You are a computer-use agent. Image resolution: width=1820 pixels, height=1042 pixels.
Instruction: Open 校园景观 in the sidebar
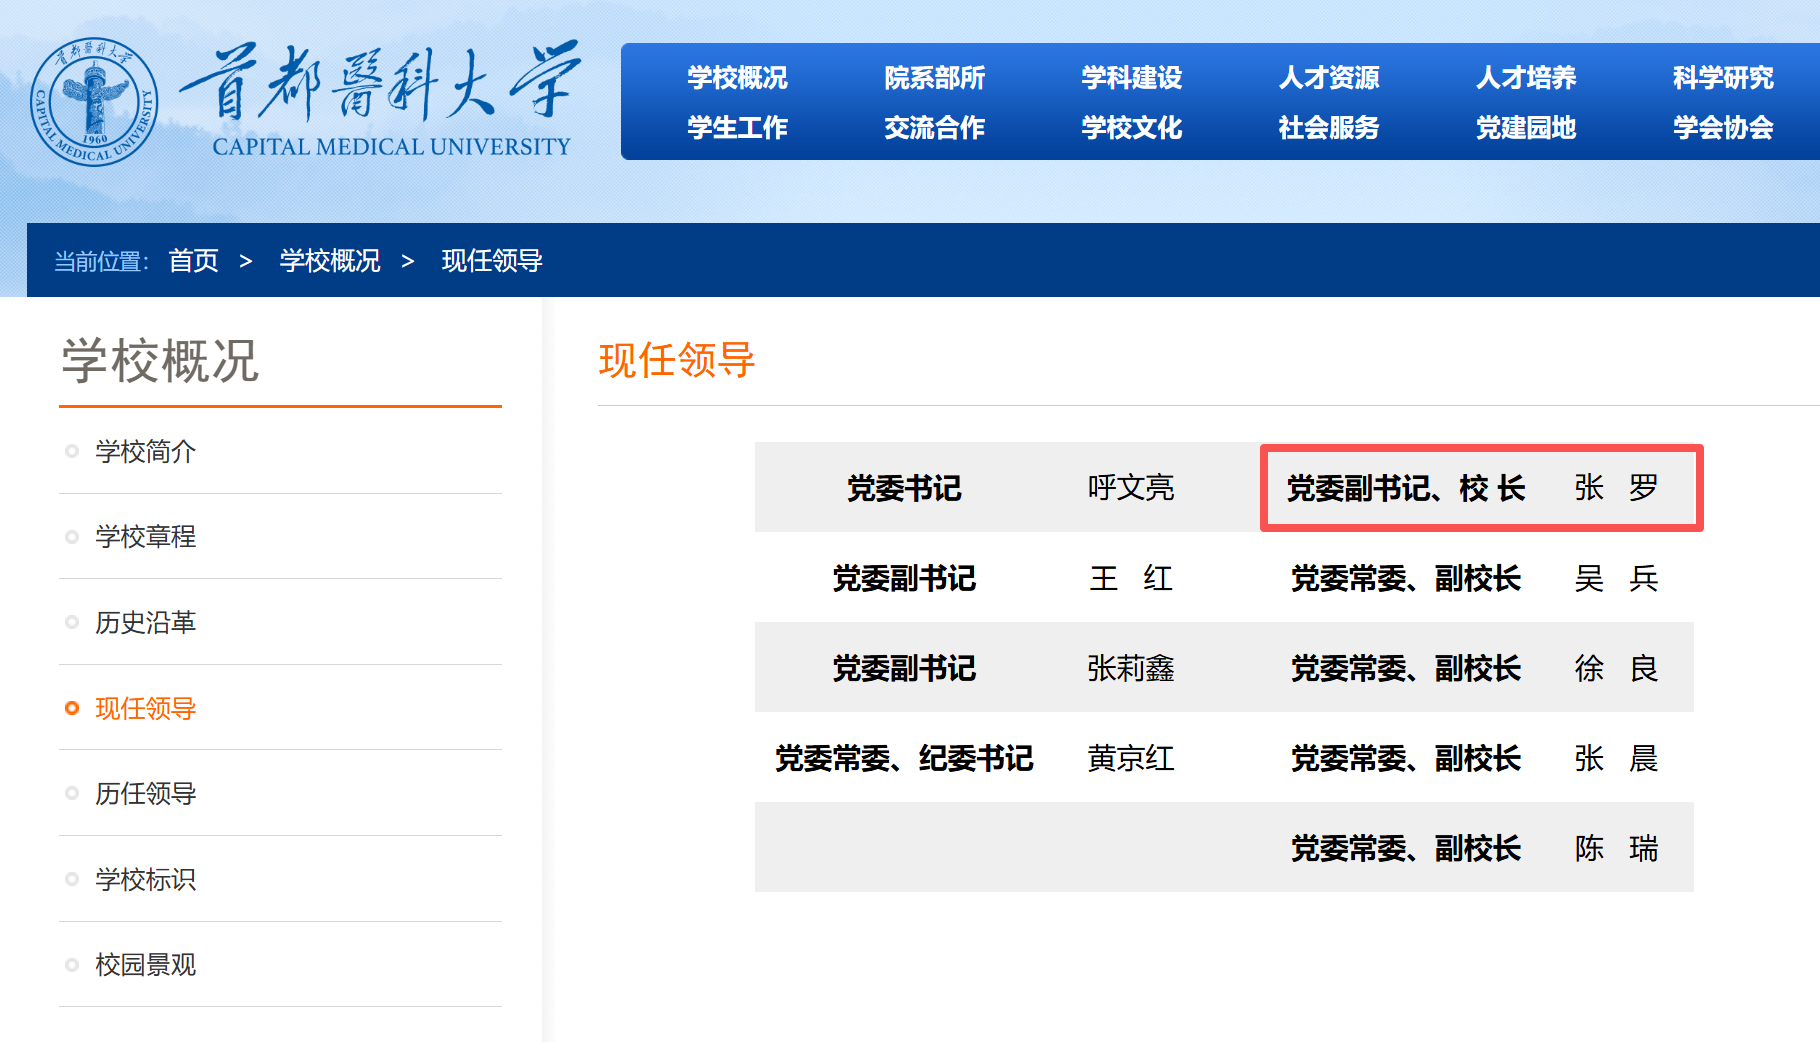pyautogui.click(x=145, y=965)
